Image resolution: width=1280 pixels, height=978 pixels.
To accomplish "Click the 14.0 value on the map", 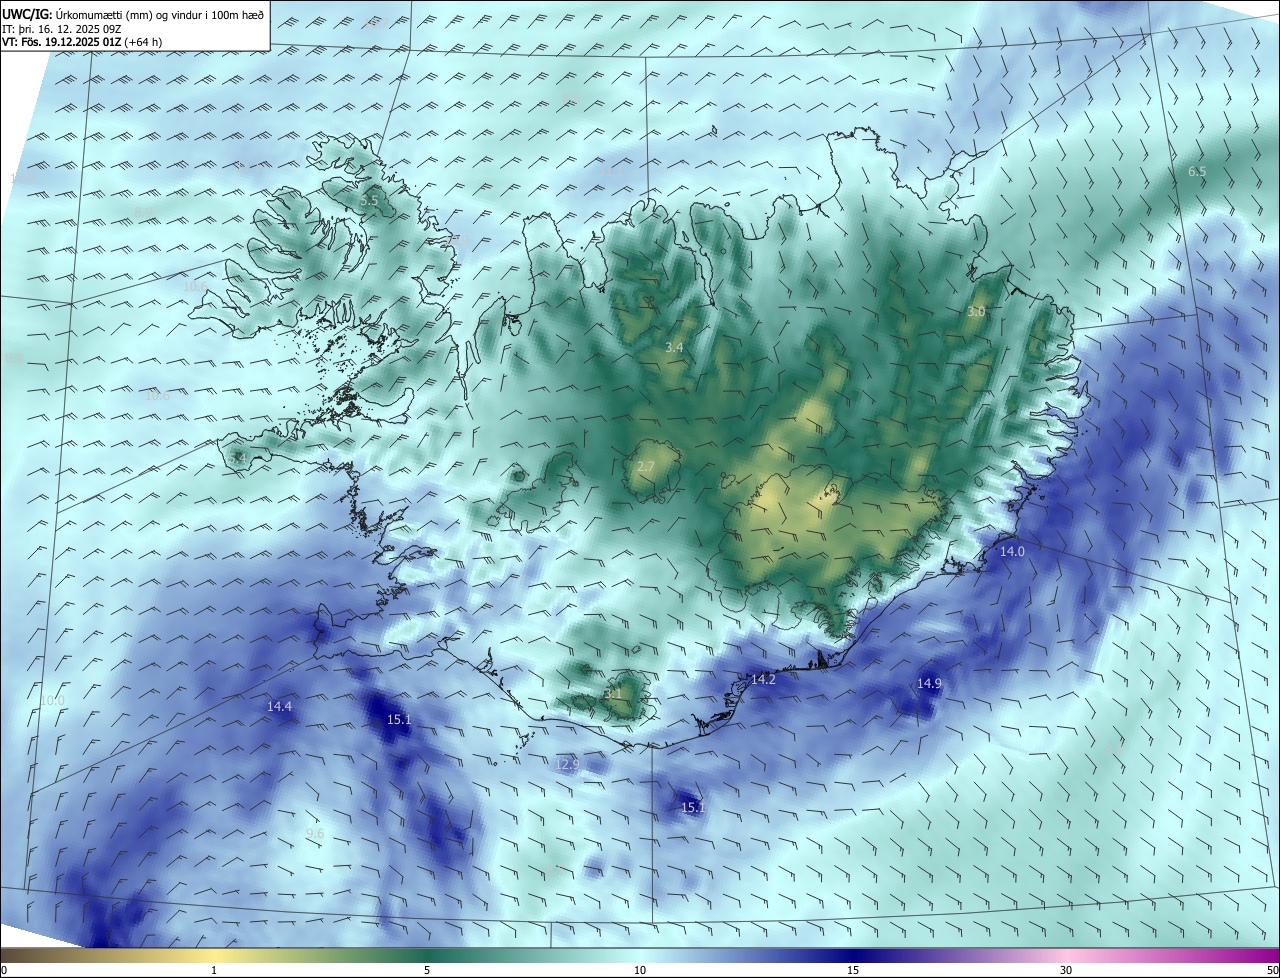I will click(1013, 551).
